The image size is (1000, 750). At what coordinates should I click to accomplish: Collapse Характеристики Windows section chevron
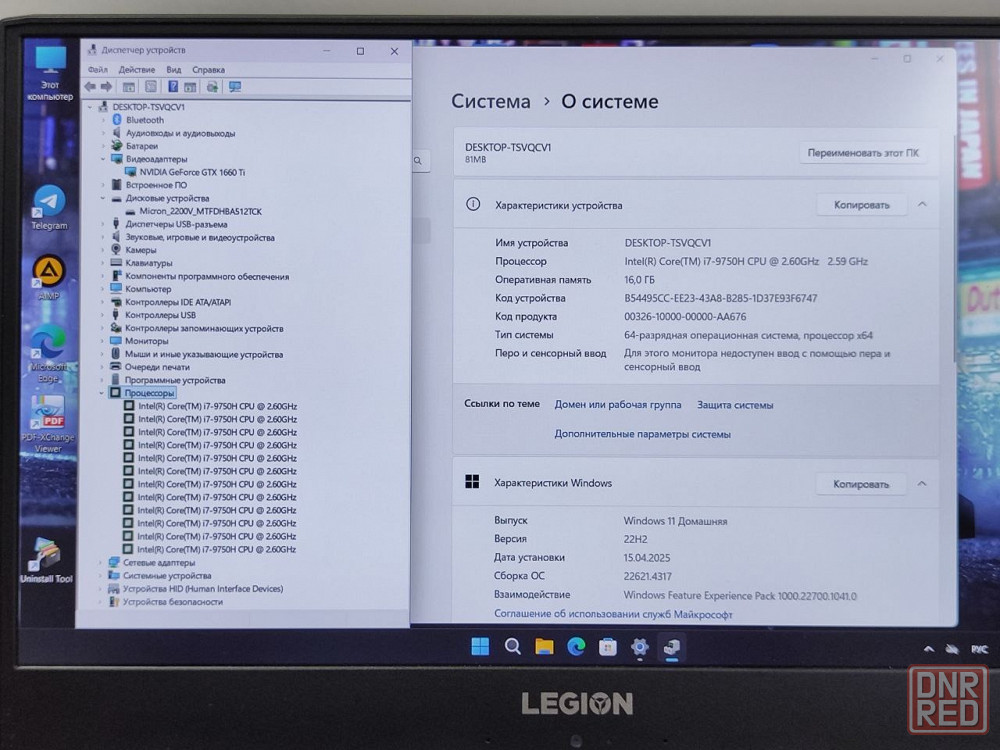[x=922, y=483]
